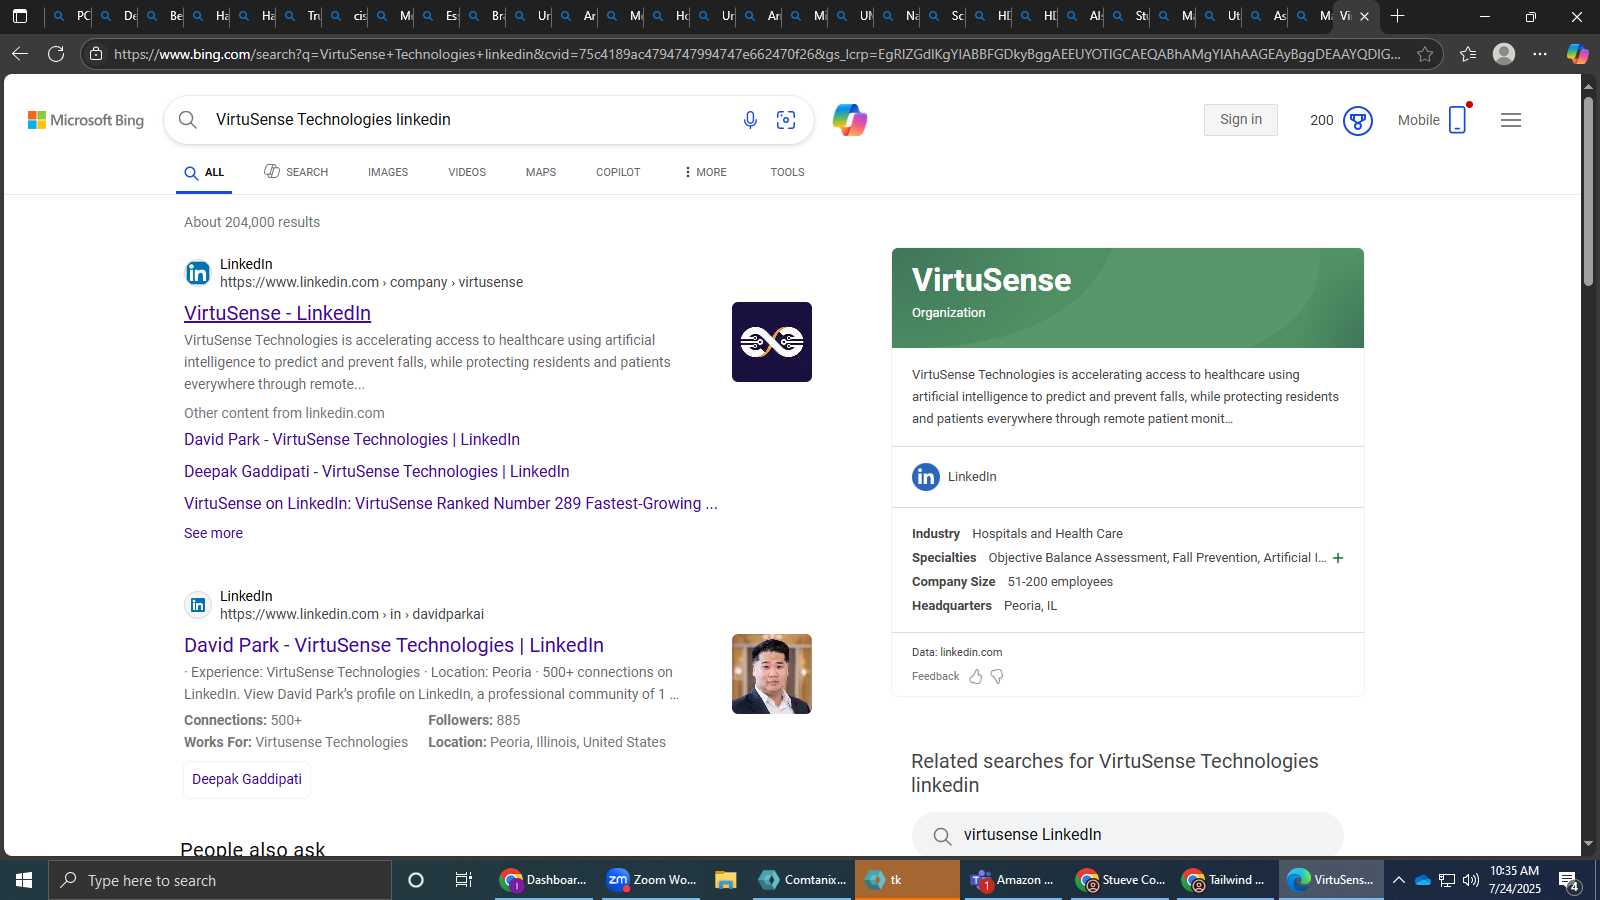The width and height of the screenshot is (1600, 900).
Task: Open the hamburger settings menu
Action: 1511,120
